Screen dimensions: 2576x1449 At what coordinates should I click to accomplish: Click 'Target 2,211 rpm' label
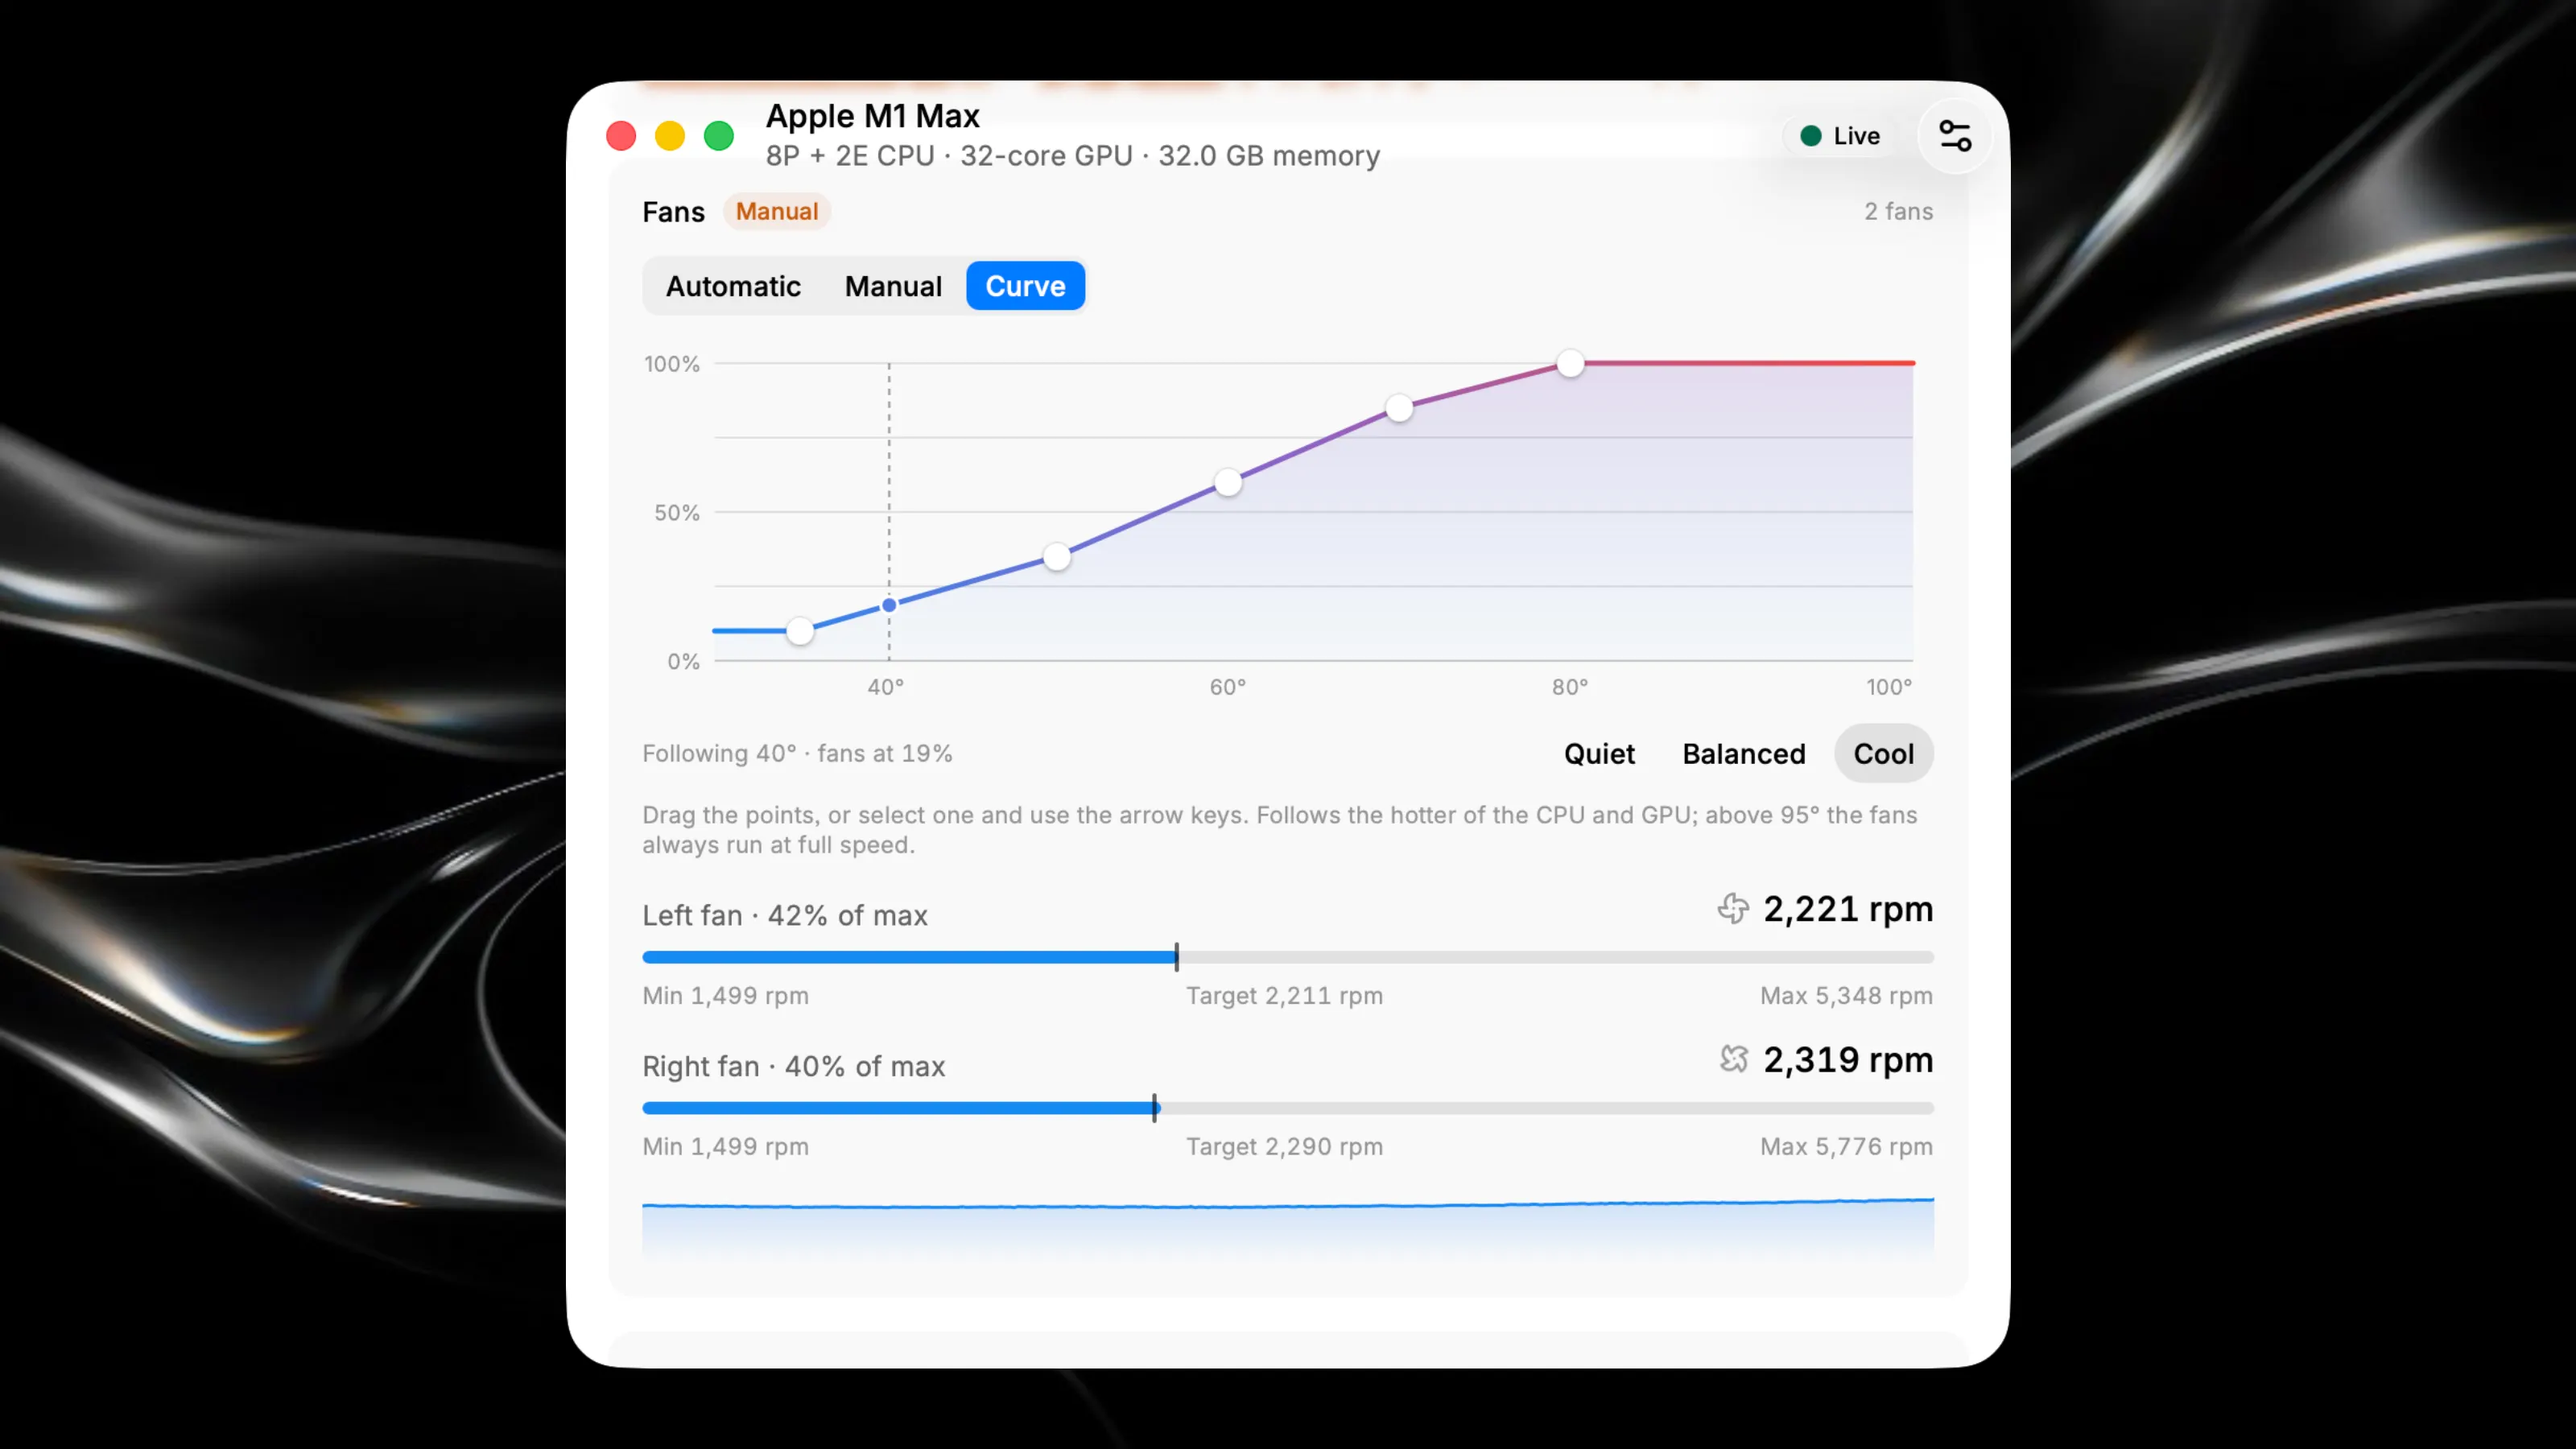pyautogui.click(x=1285, y=996)
